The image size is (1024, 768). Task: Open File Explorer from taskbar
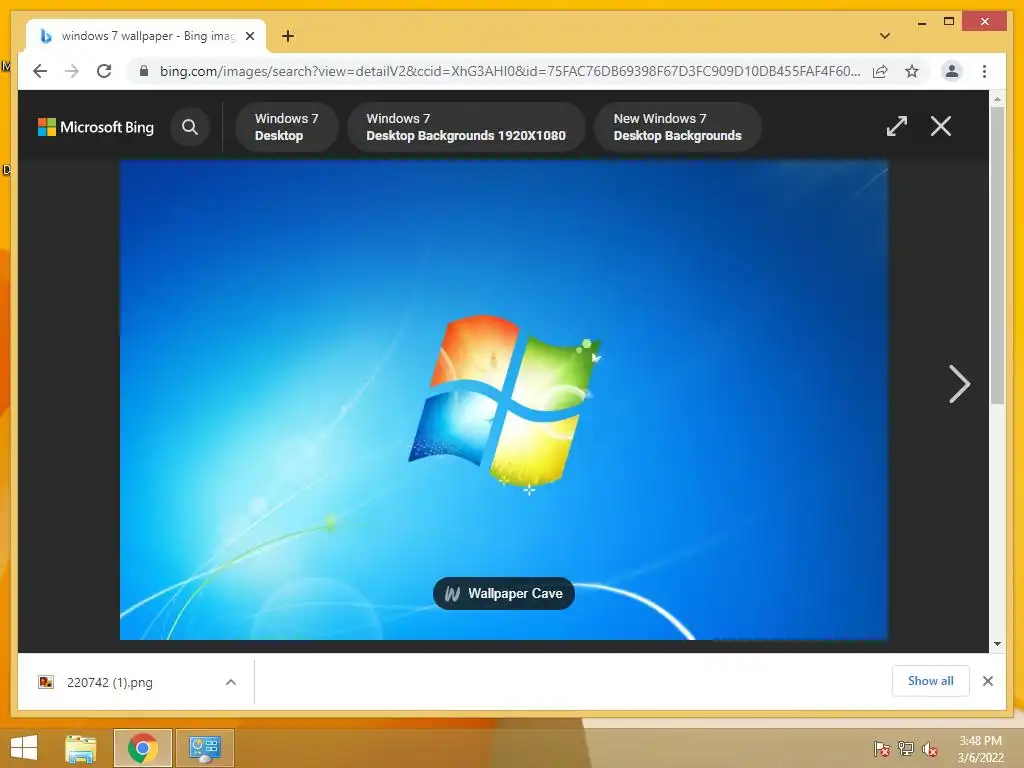click(81, 748)
